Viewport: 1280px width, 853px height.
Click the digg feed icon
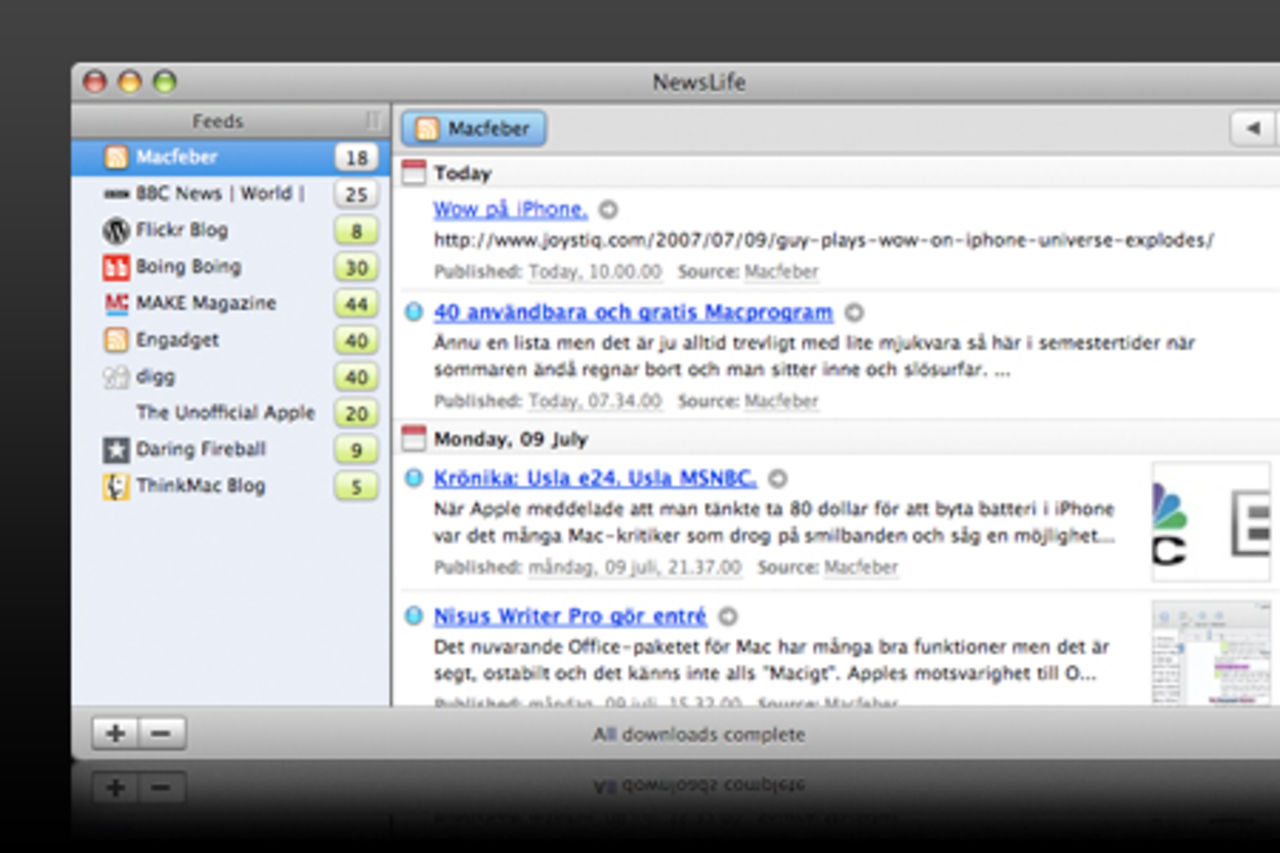pos(117,376)
